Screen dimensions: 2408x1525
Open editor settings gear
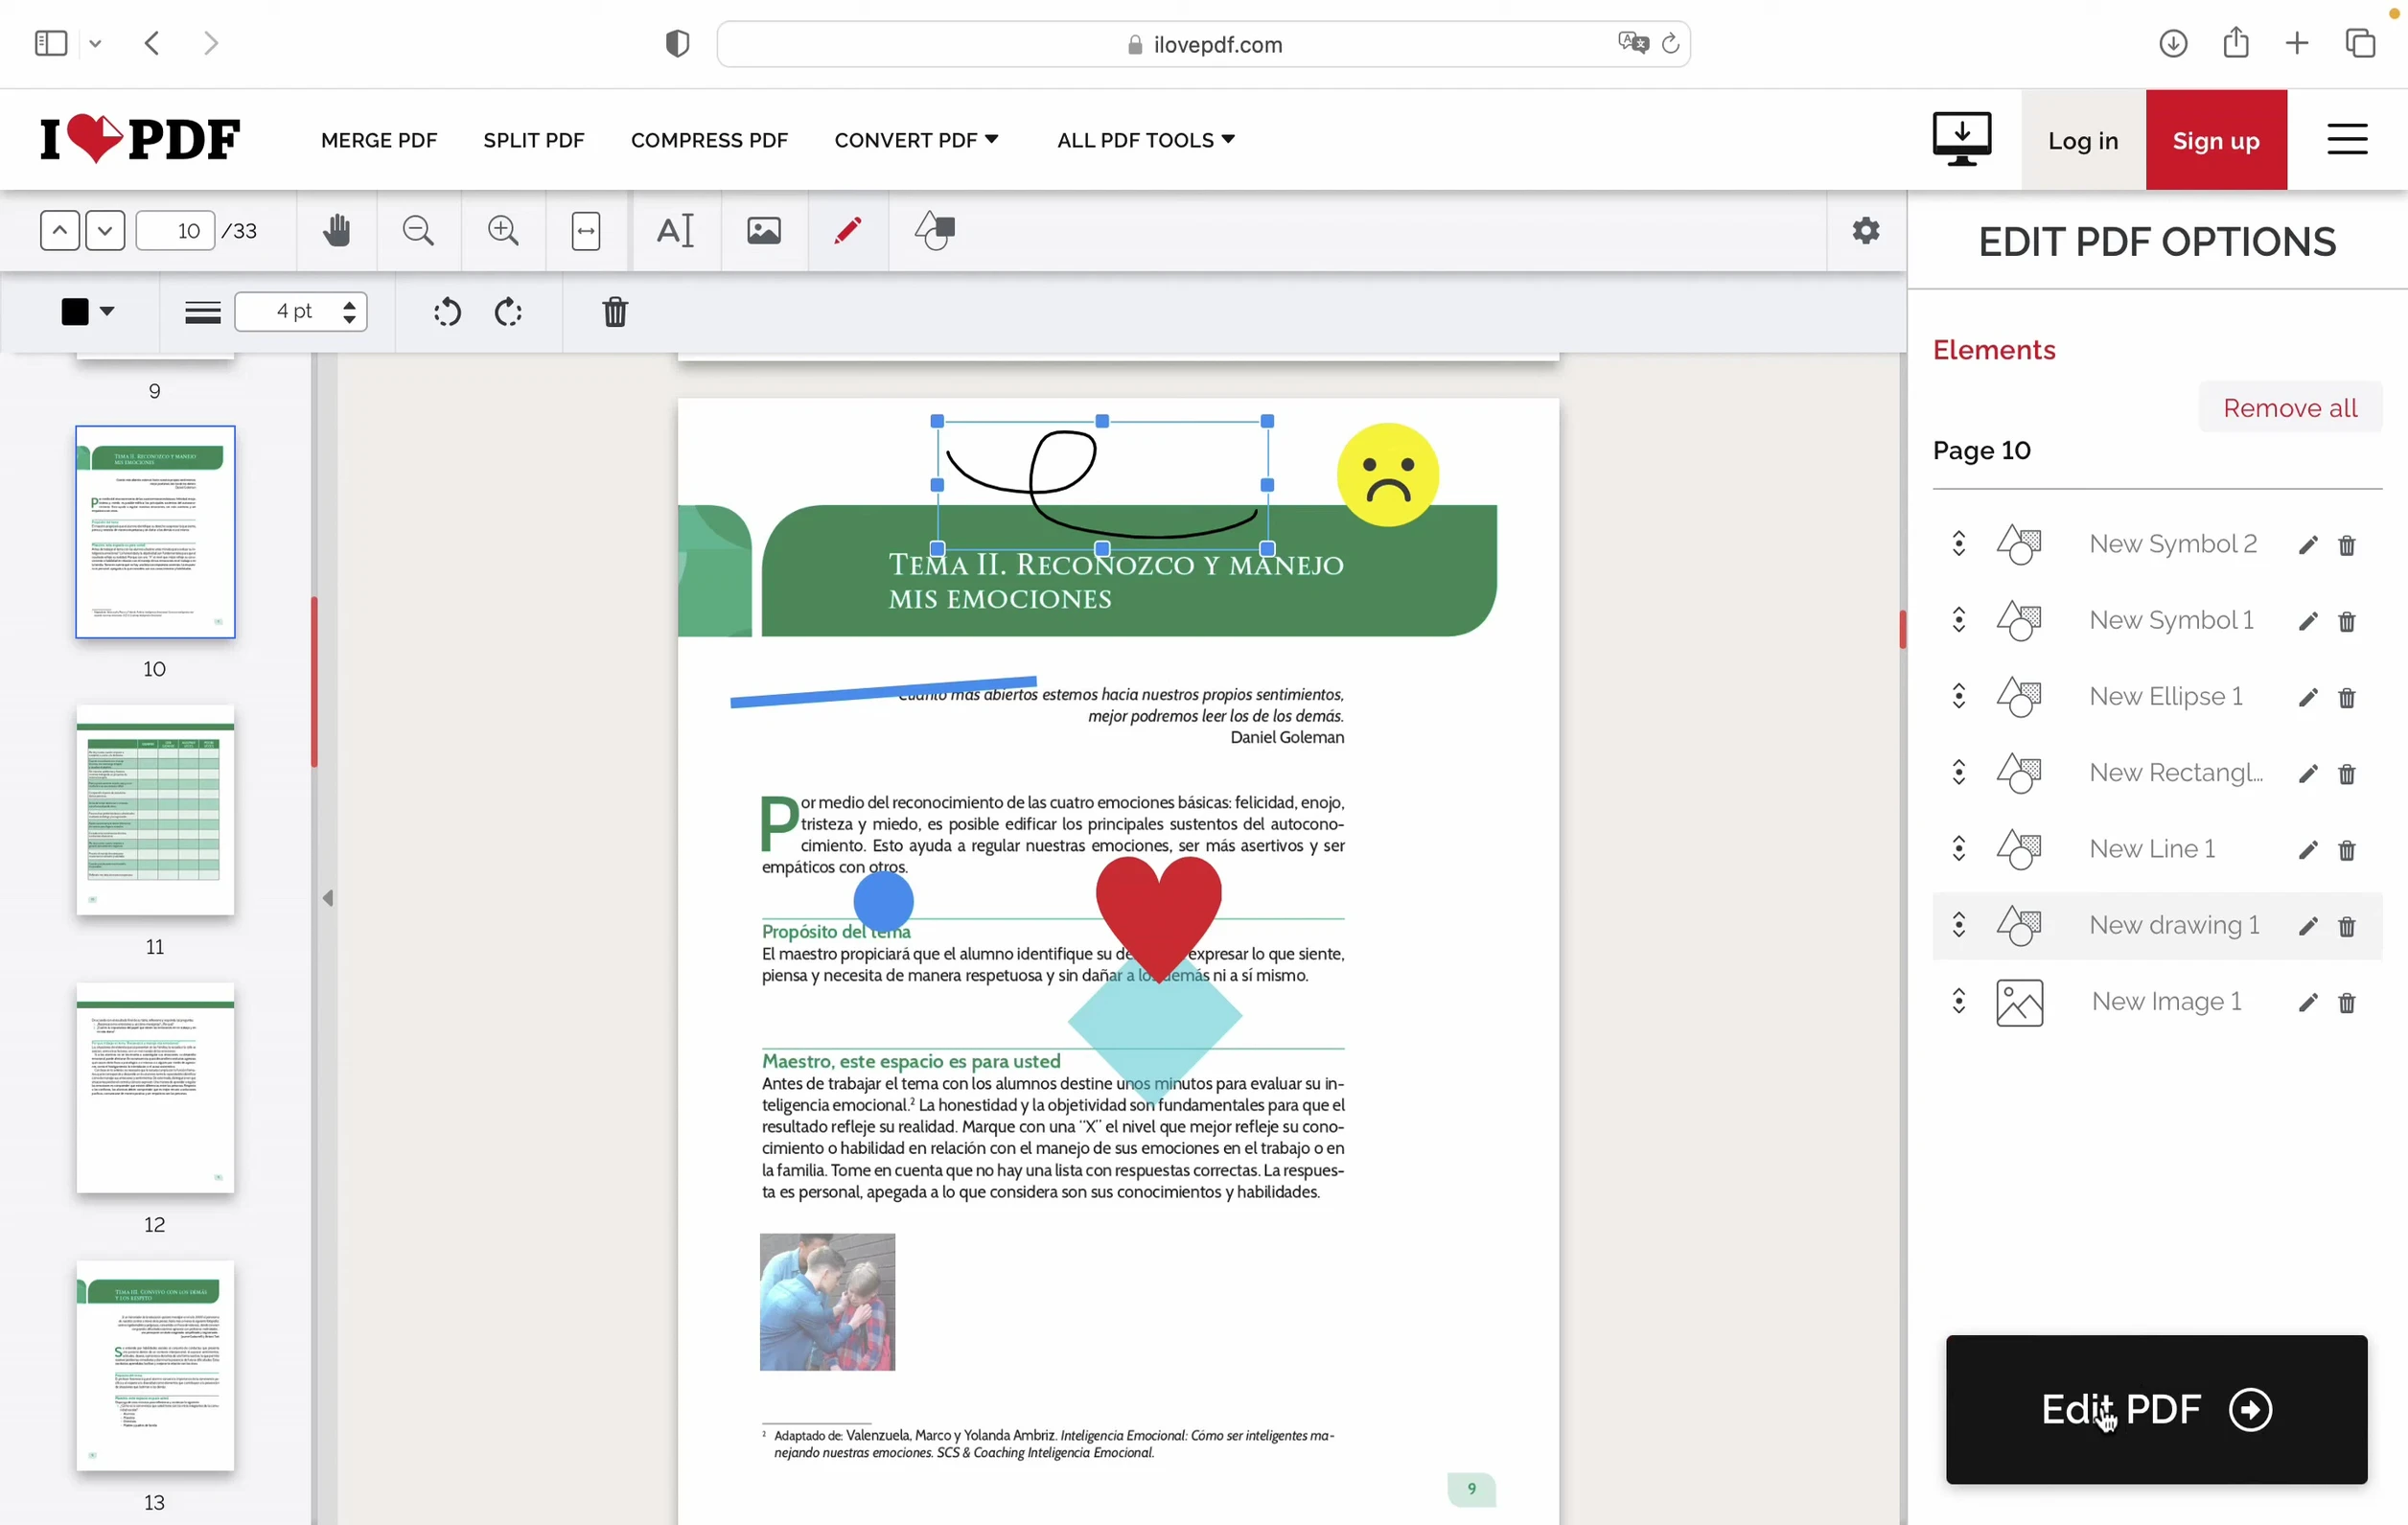tap(1865, 231)
